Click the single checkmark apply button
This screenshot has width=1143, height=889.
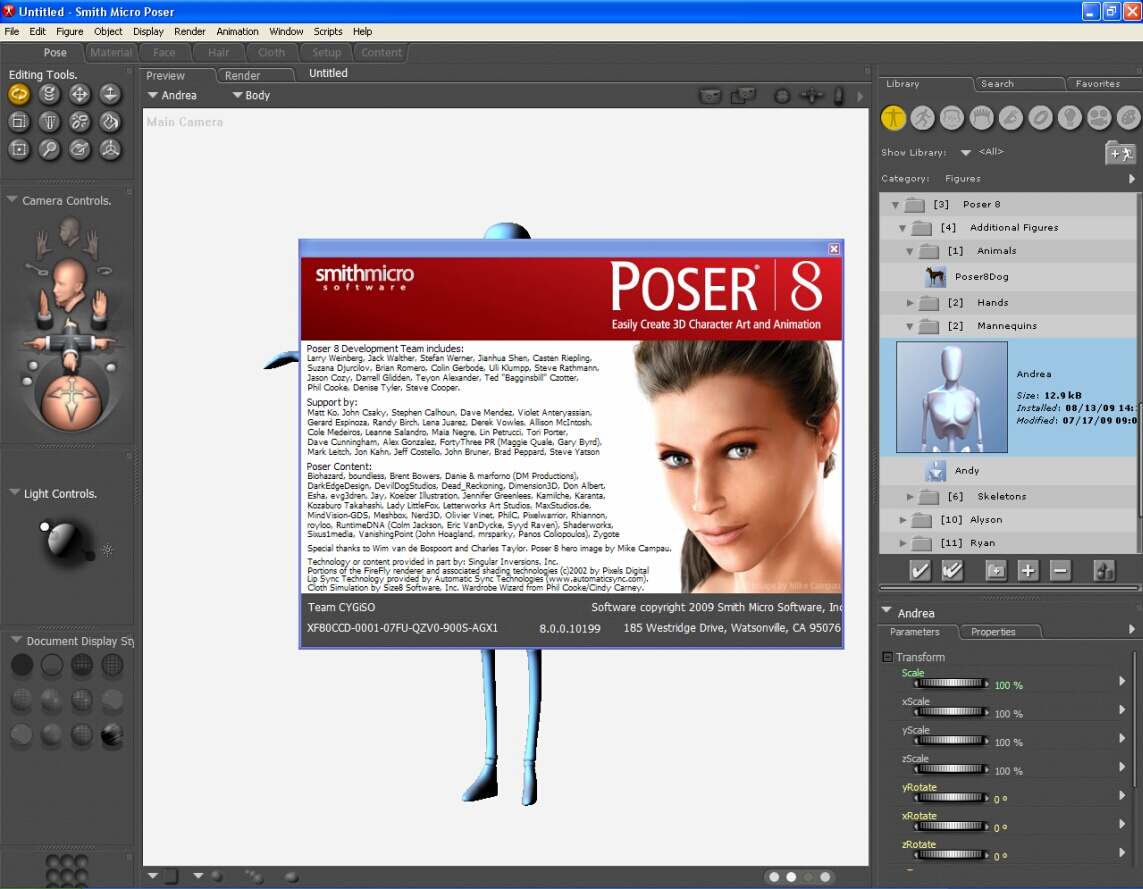pyautogui.click(x=920, y=571)
